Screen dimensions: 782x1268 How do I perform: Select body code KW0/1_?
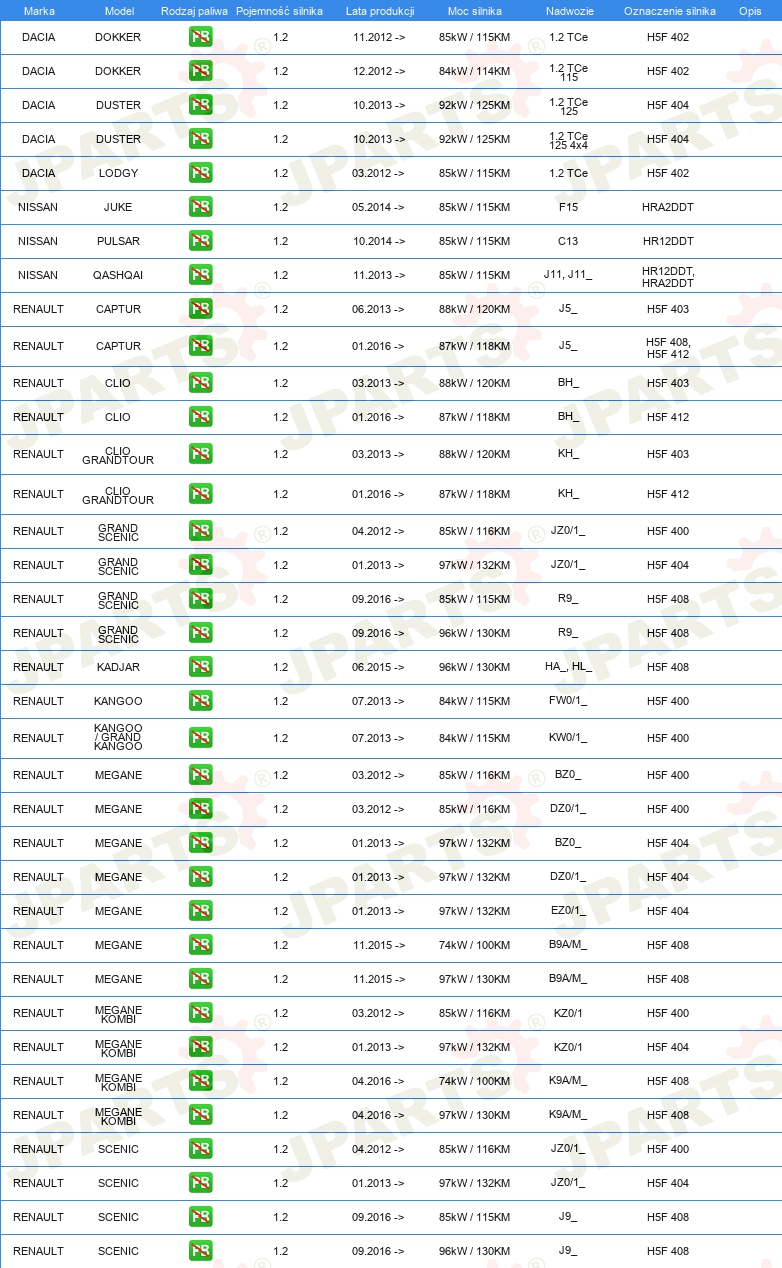(568, 738)
